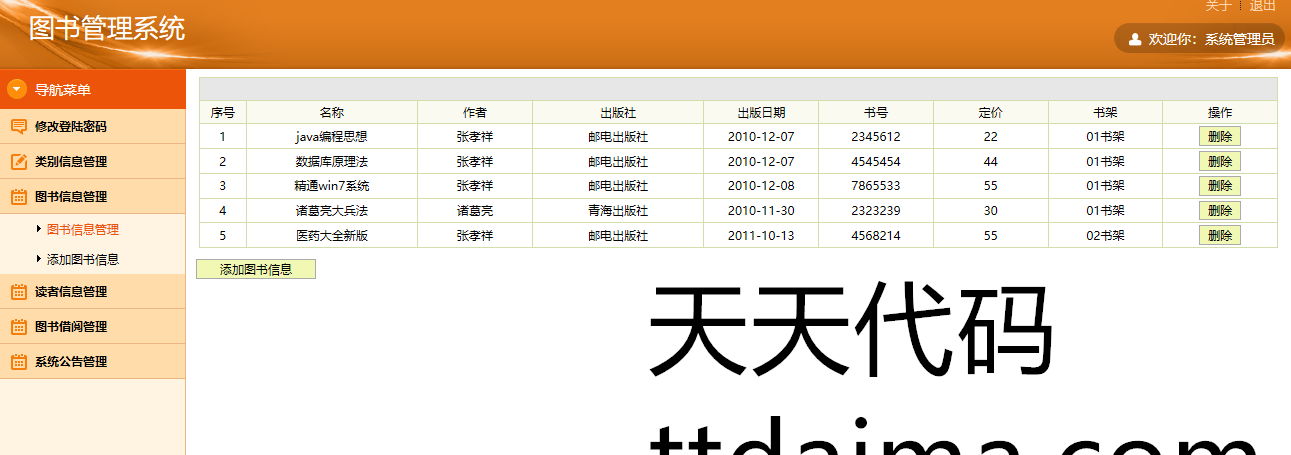Image resolution: width=1291 pixels, height=455 pixels.
Task: Click the pencil icon next to 类别信息管理
Action: point(18,161)
